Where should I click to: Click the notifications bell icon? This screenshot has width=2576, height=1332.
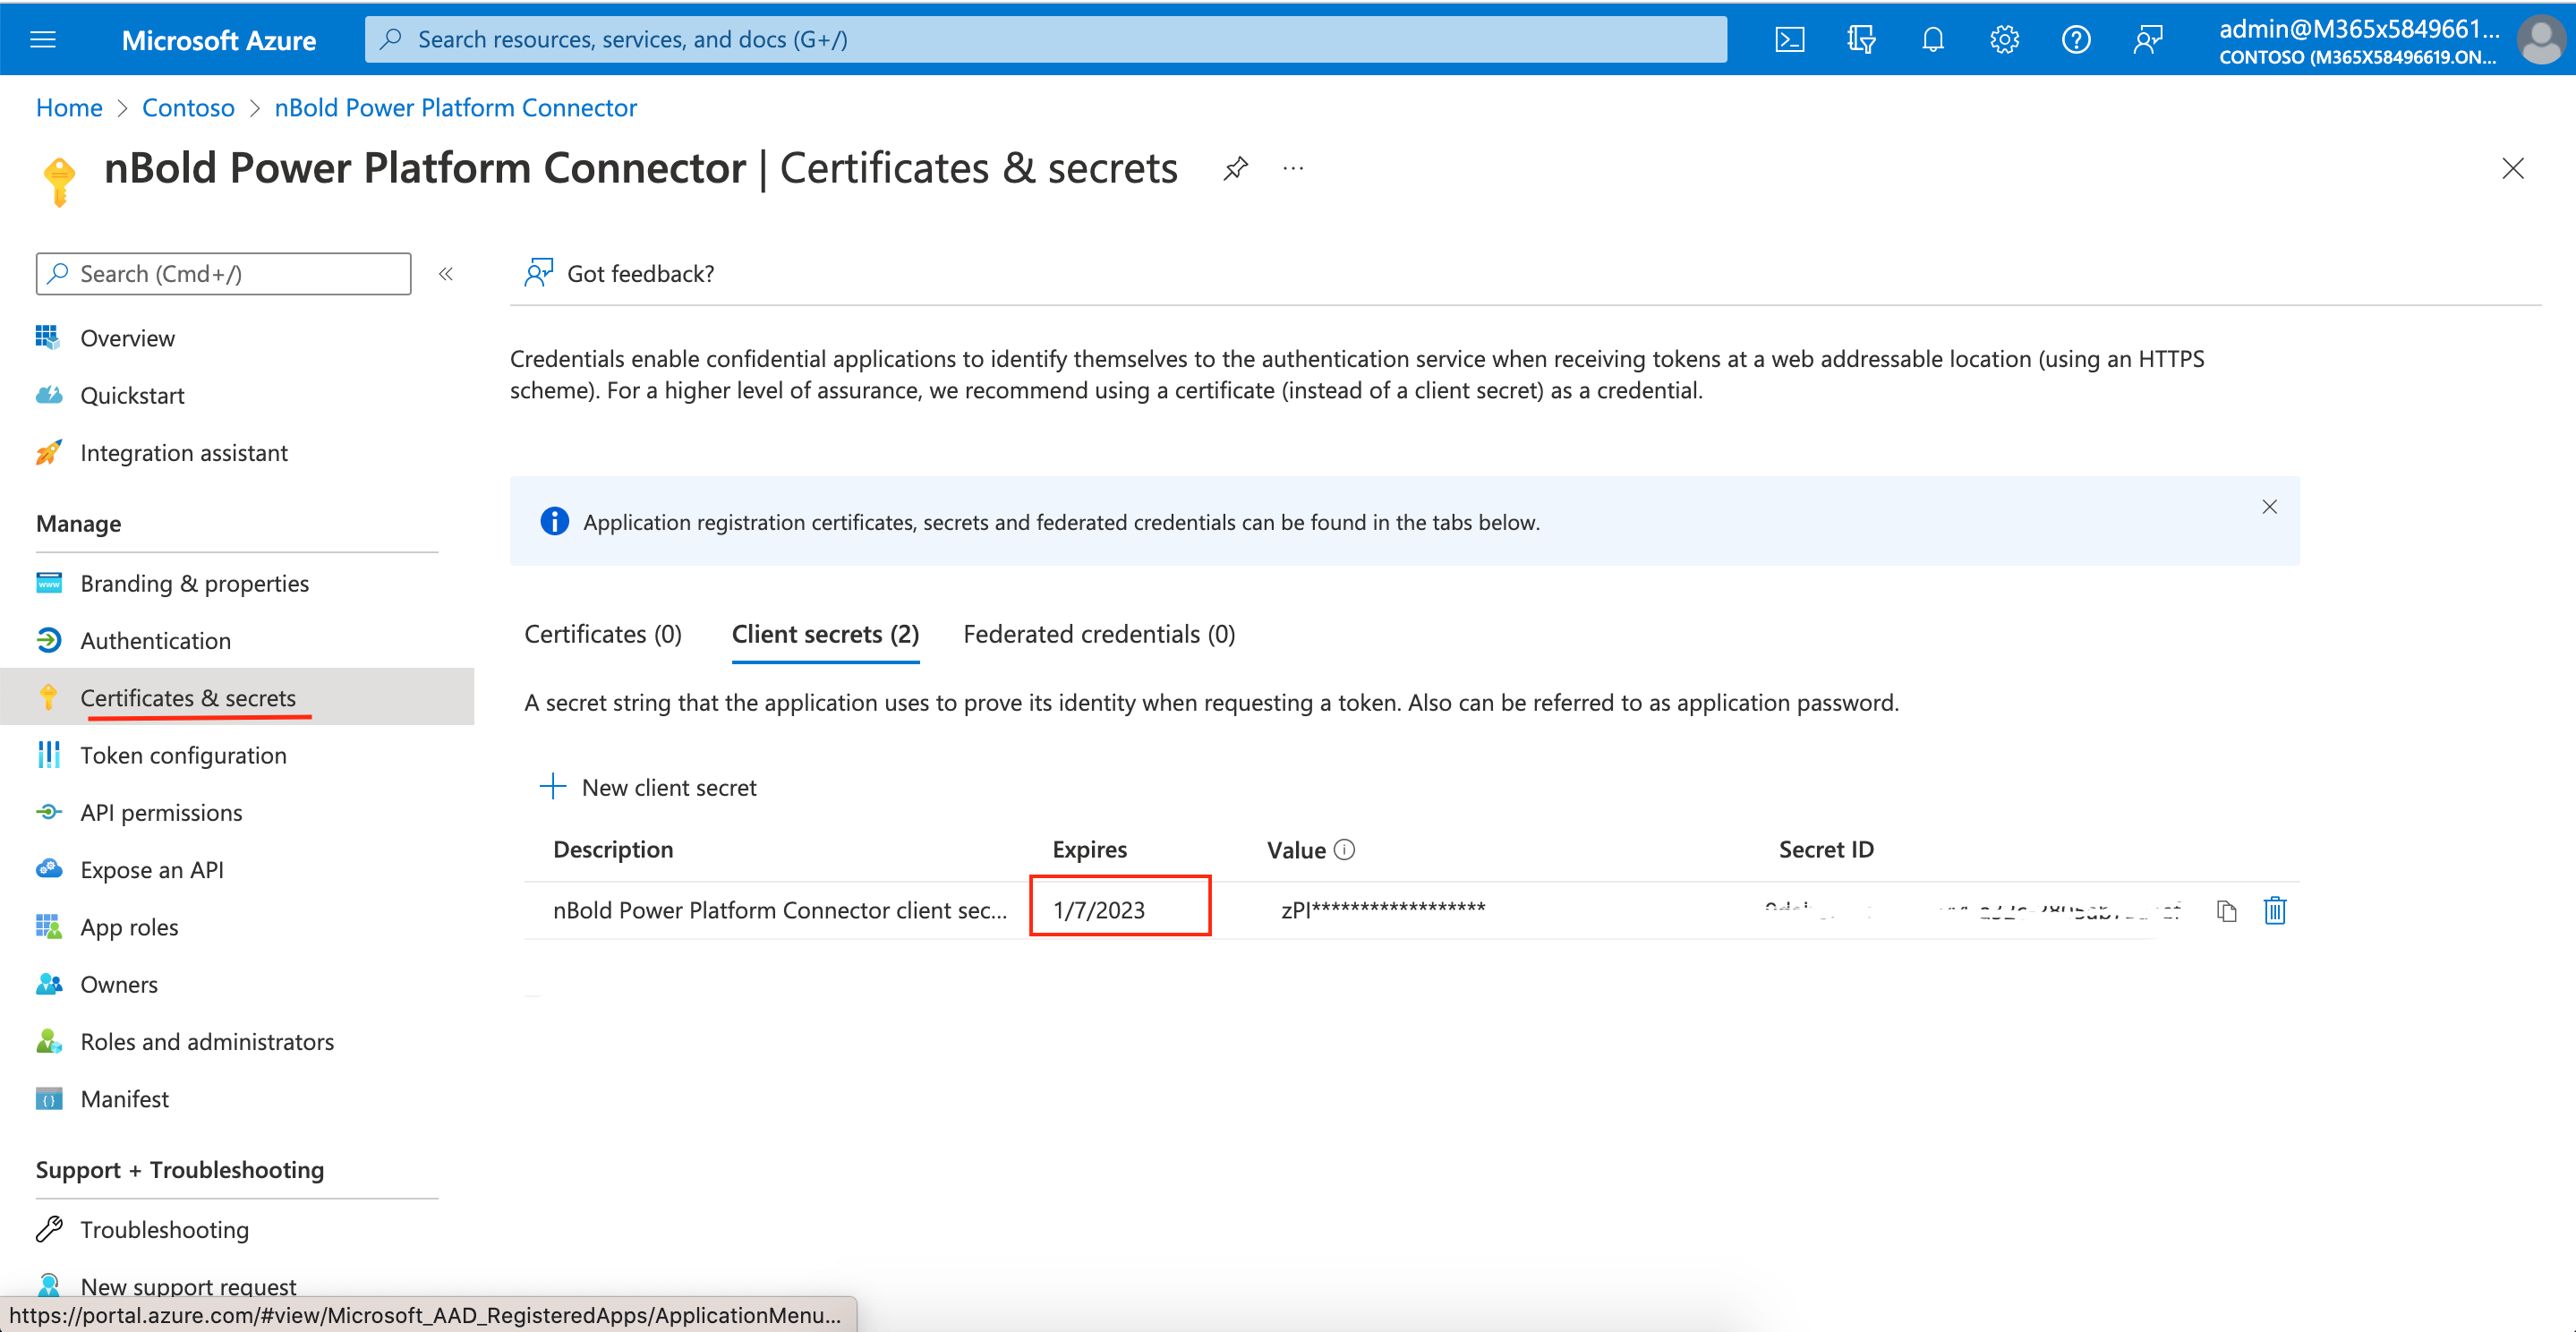click(x=1932, y=40)
